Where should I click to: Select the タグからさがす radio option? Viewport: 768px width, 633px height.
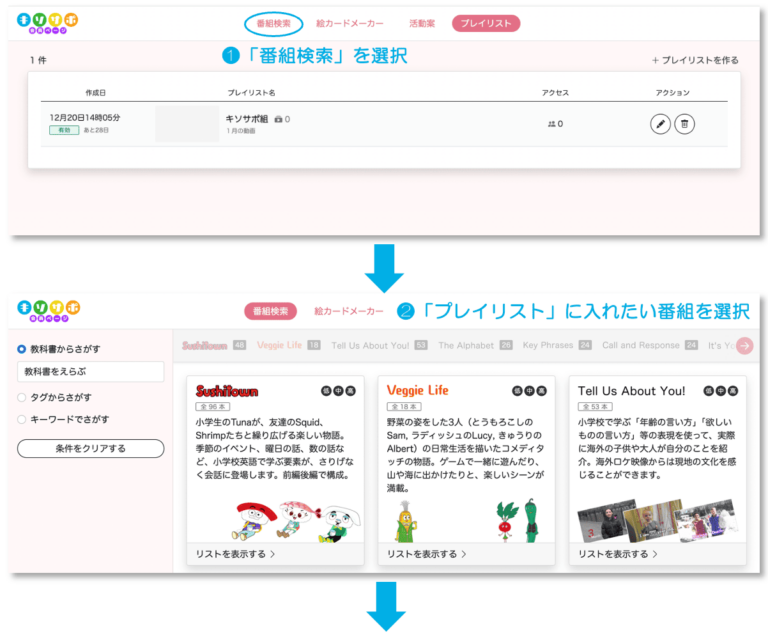pos(22,397)
